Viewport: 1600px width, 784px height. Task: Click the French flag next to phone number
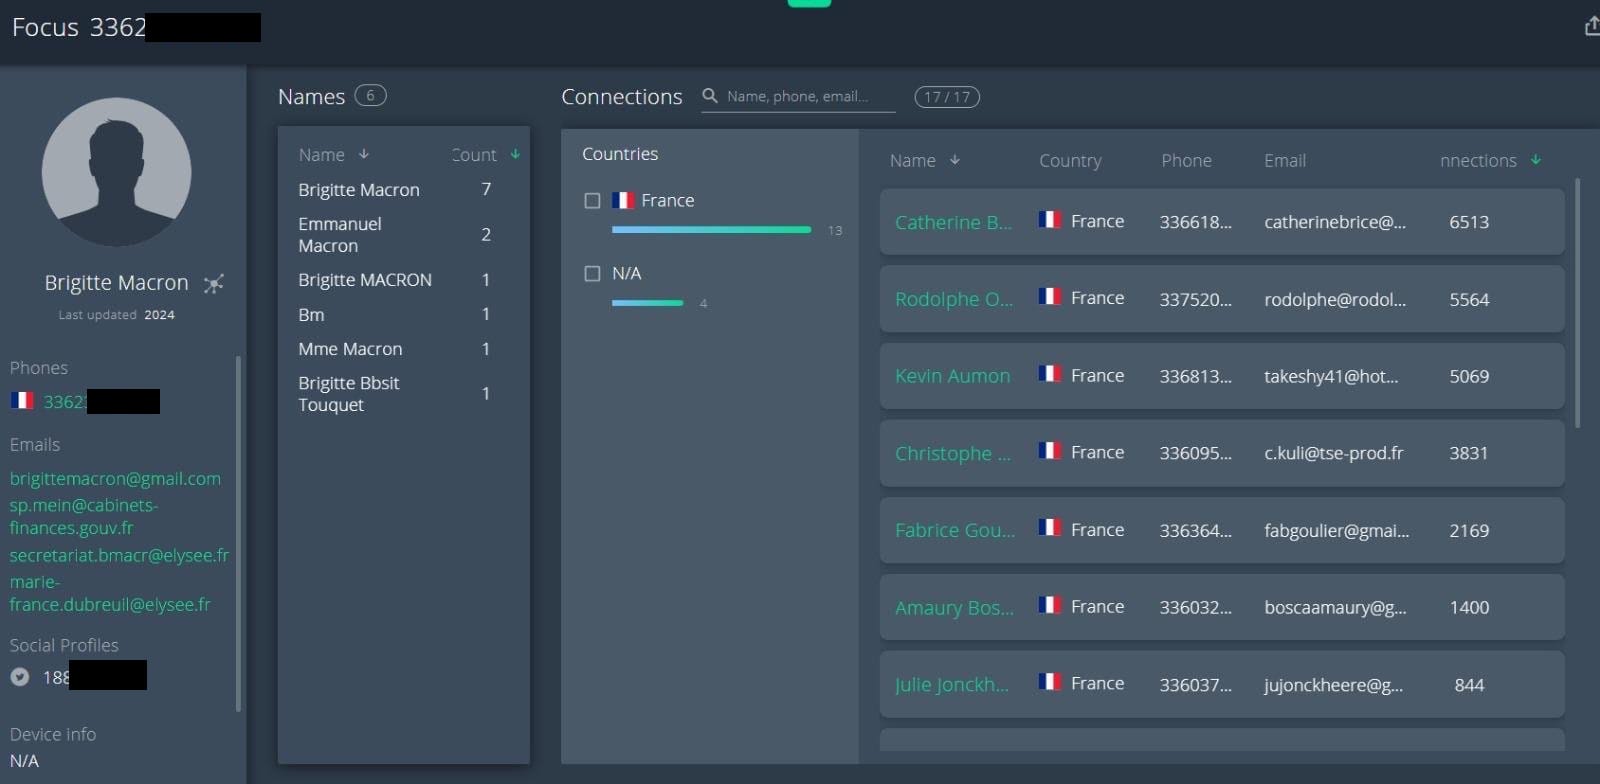[22, 401]
